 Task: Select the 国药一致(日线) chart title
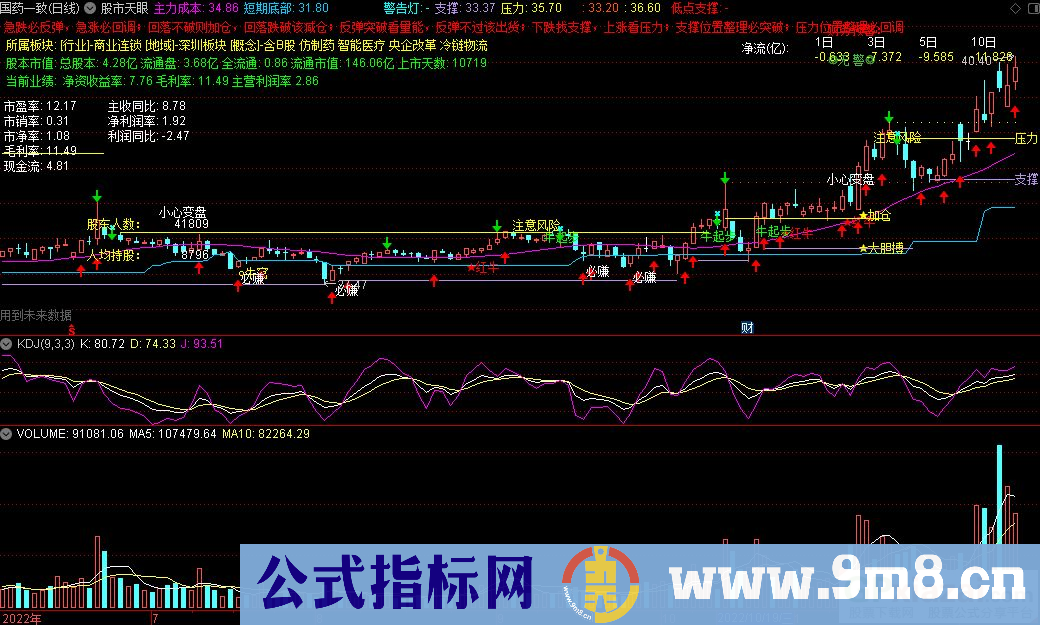pos(40,9)
